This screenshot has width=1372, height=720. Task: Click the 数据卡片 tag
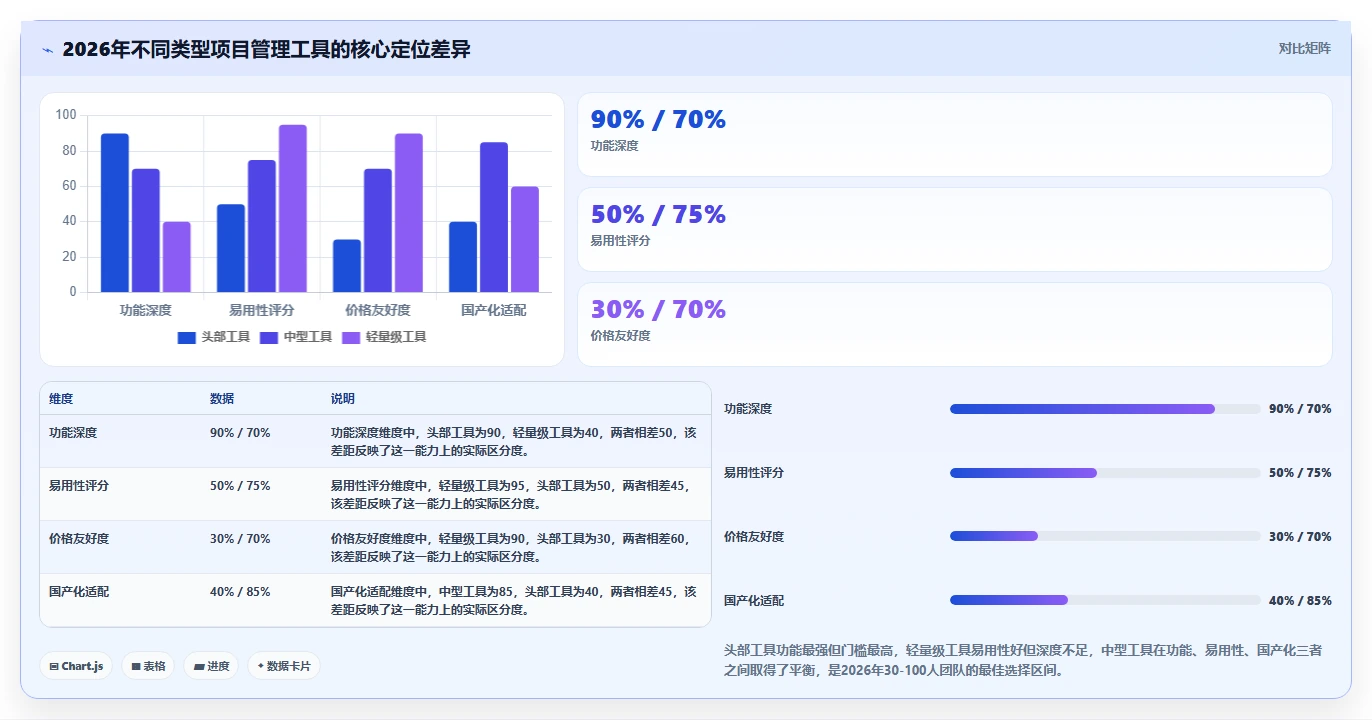[284, 666]
